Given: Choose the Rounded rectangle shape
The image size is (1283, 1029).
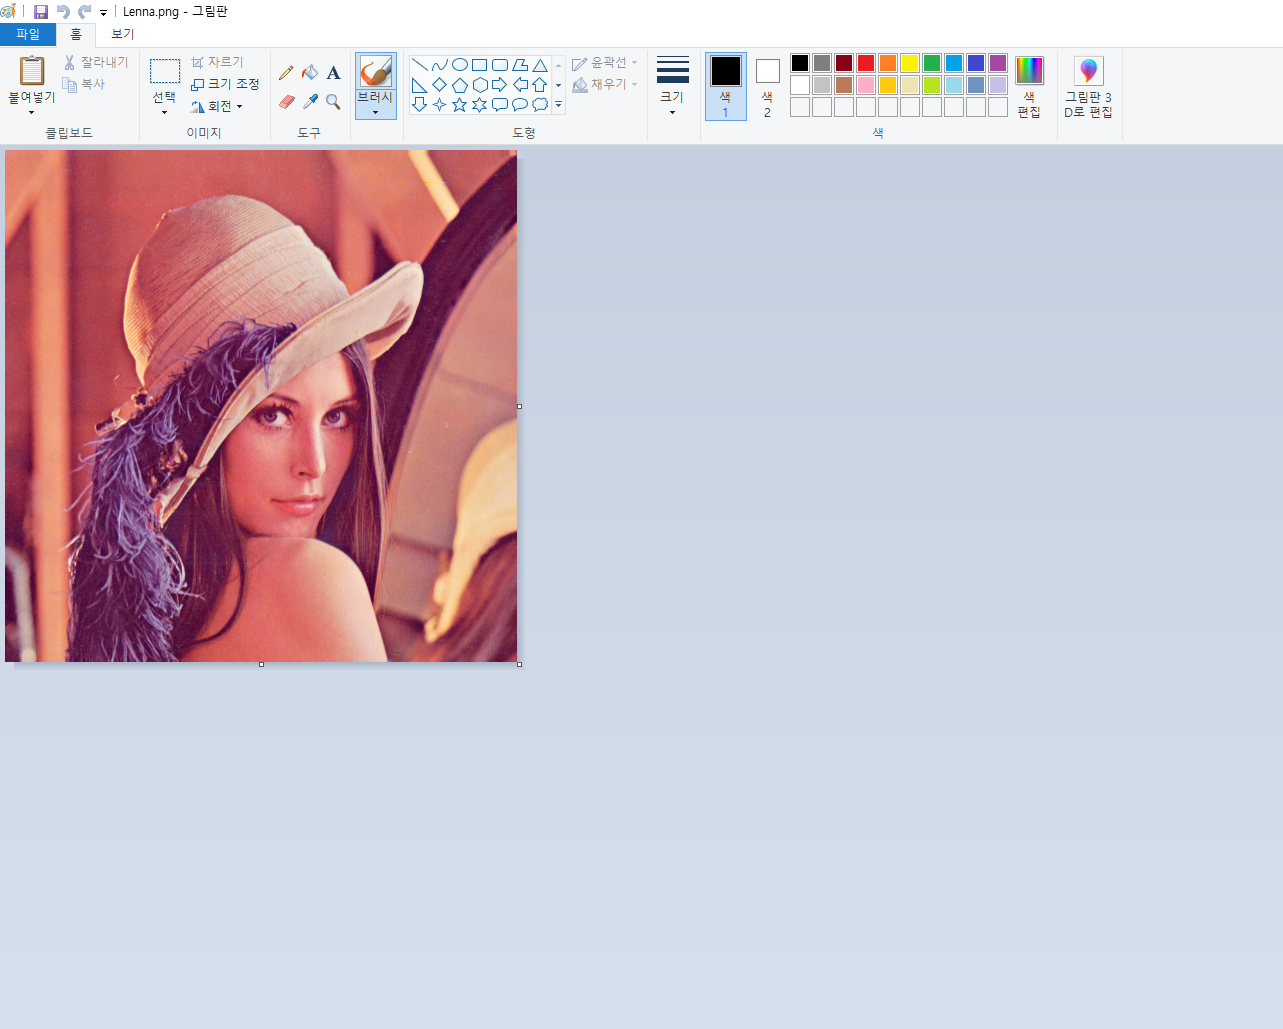Looking at the screenshot, I should point(500,65).
